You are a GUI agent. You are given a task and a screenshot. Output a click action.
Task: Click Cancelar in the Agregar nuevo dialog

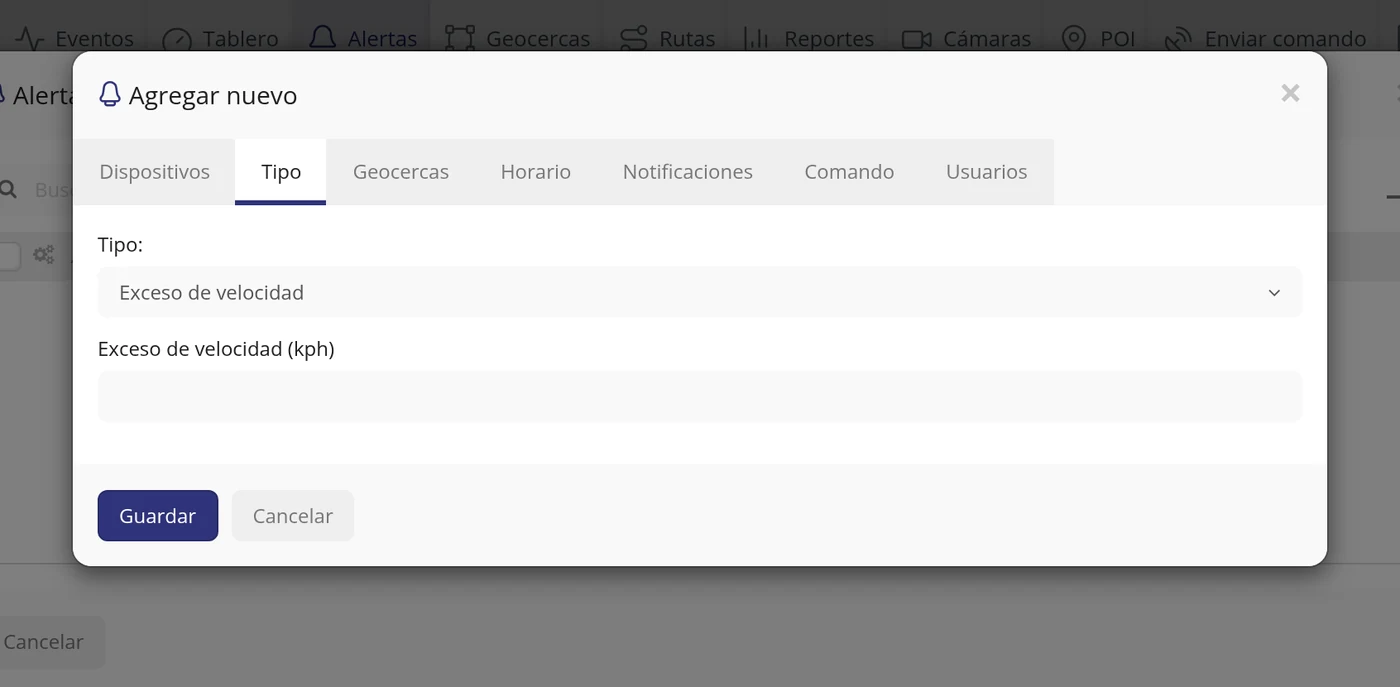(x=293, y=516)
